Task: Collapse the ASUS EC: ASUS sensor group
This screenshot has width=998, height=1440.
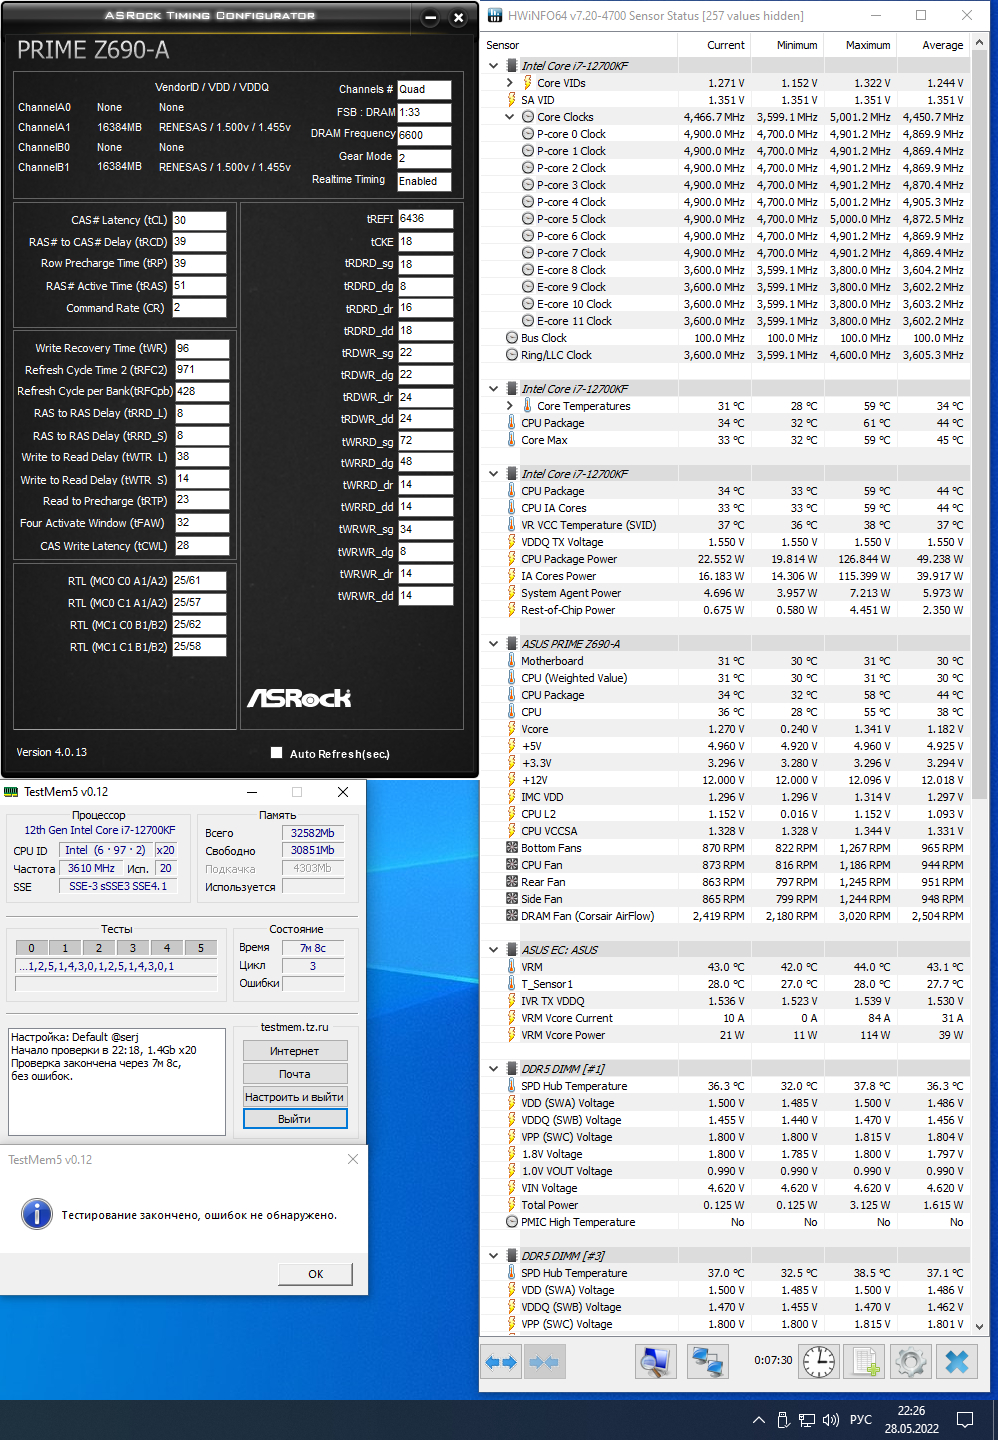Action: pos(494,950)
